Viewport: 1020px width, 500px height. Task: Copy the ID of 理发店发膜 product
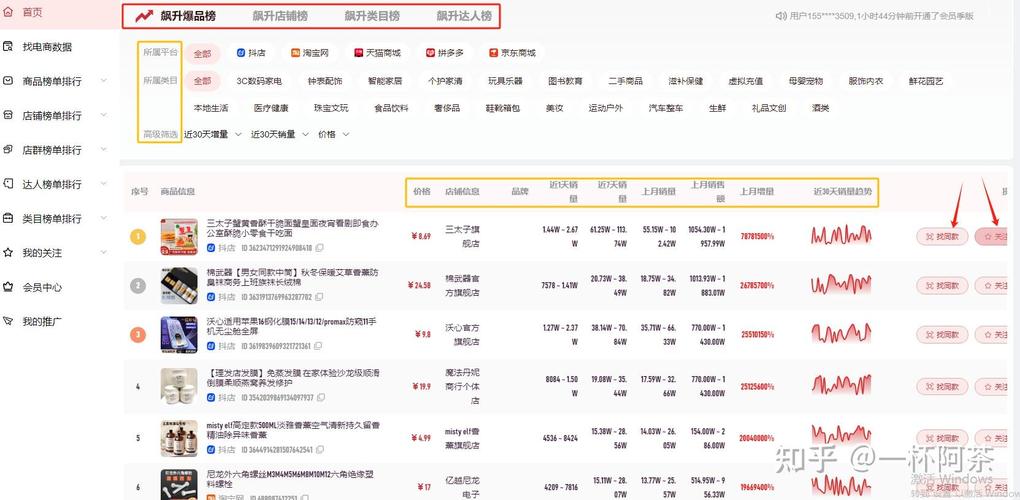point(321,397)
